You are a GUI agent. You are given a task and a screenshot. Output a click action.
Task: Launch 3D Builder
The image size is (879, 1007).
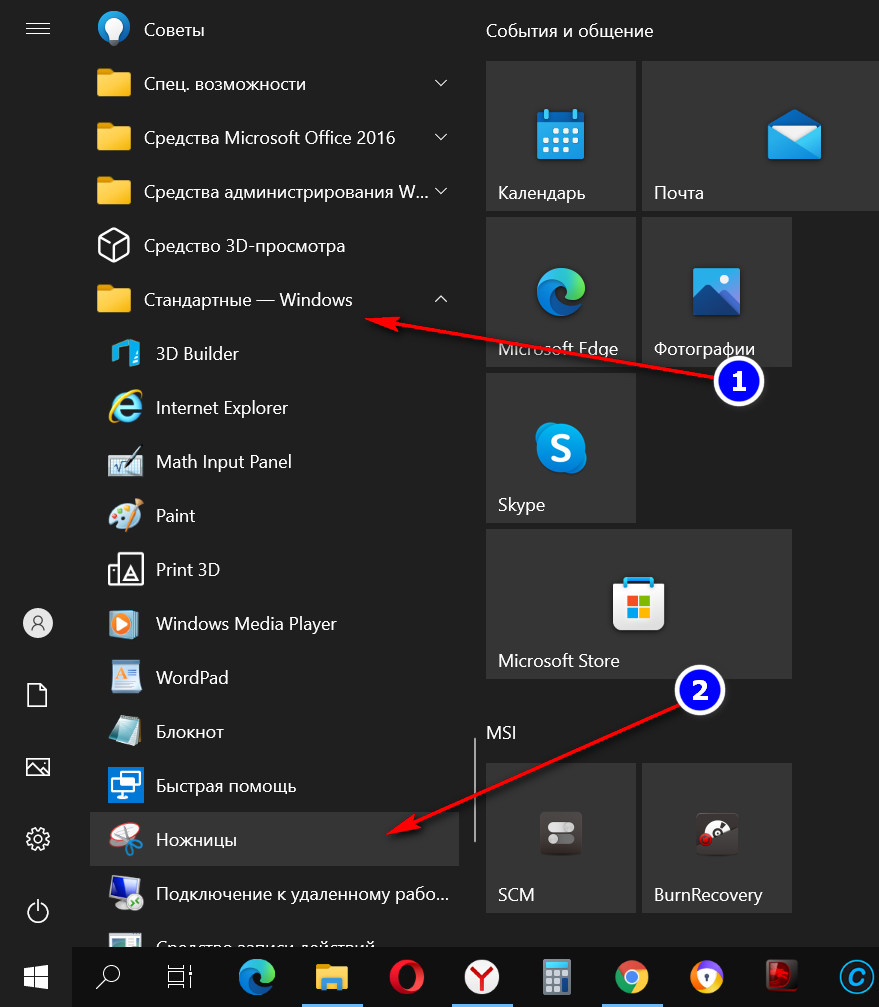274,353
